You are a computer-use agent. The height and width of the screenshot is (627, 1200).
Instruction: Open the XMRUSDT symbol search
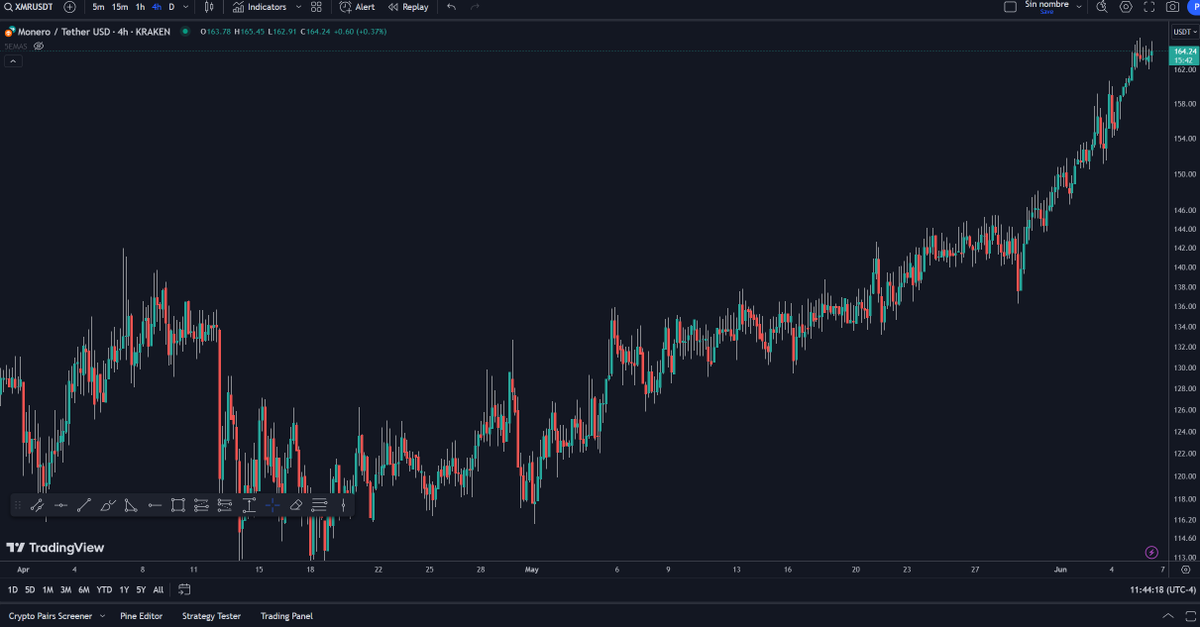coord(28,7)
